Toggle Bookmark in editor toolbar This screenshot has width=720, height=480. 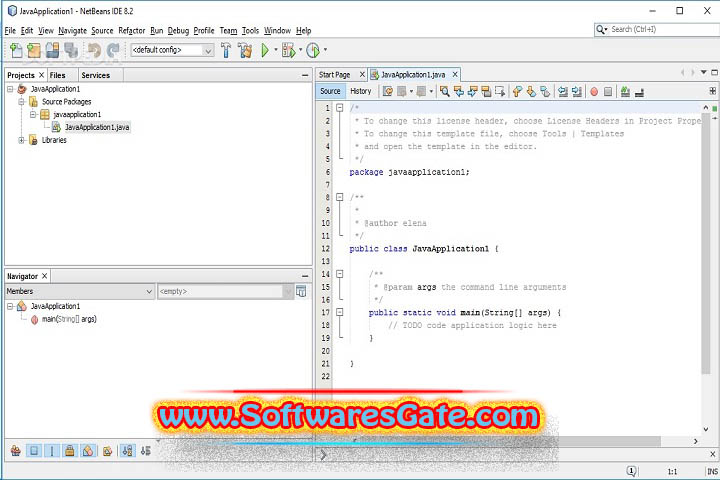[x=545, y=91]
